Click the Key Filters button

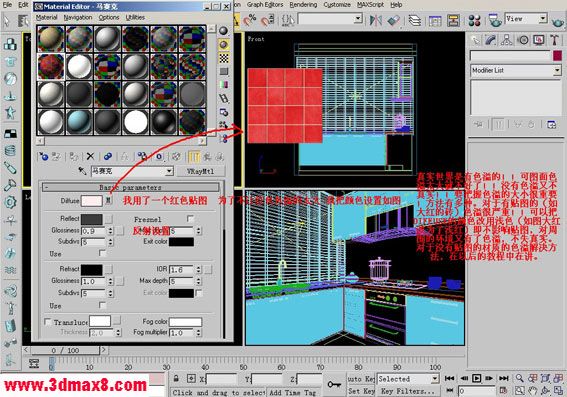click(x=408, y=391)
